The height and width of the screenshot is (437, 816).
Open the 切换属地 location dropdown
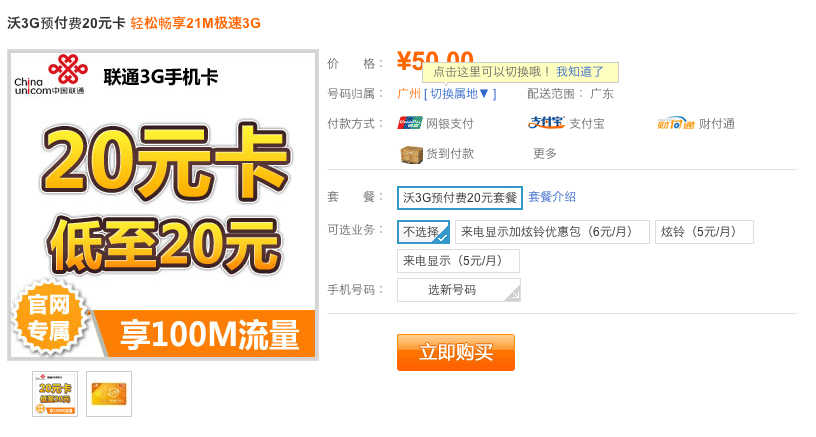(x=460, y=94)
